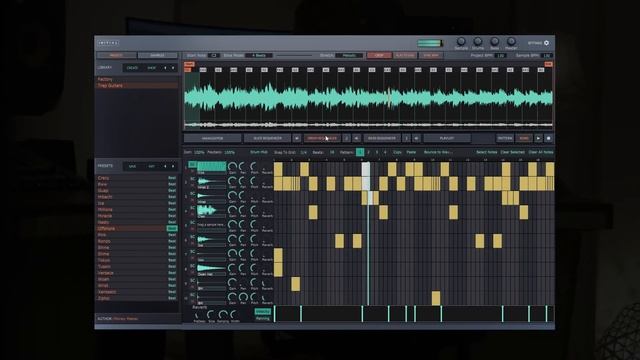This screenshot has height=360, width=640.
Task: Click the 'Drag a sample here' slot
Action: click(x=211, y=224)
